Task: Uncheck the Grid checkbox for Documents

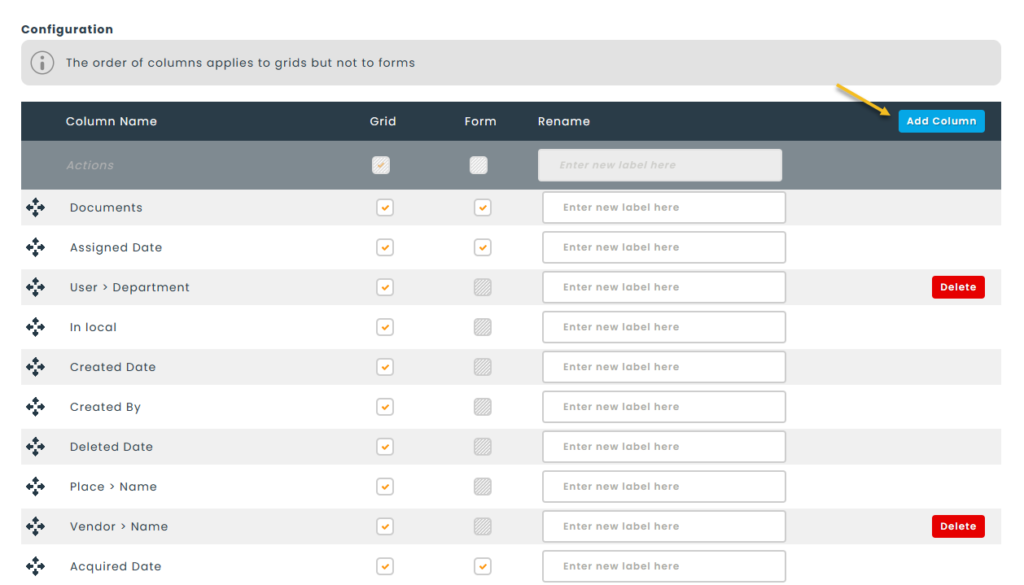Action: pyautogui.click(x=385, y=207)
